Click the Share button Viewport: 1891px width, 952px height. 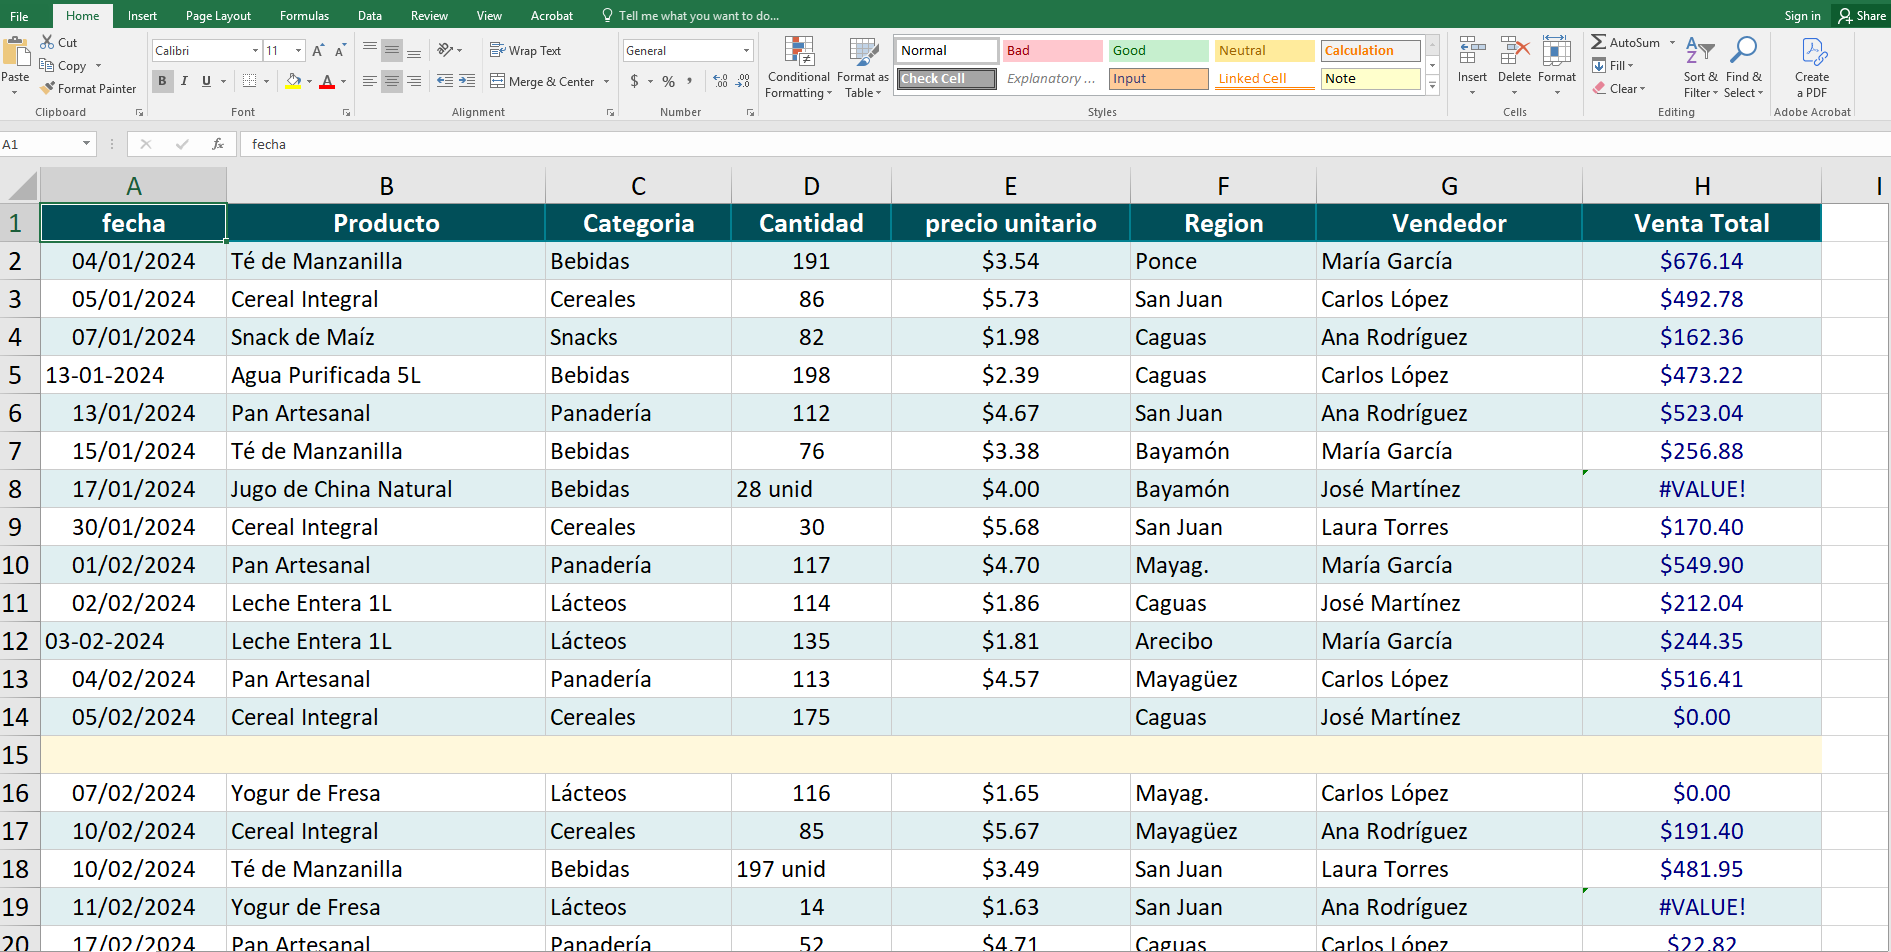pyautogui.click(x=1862, y=16)
